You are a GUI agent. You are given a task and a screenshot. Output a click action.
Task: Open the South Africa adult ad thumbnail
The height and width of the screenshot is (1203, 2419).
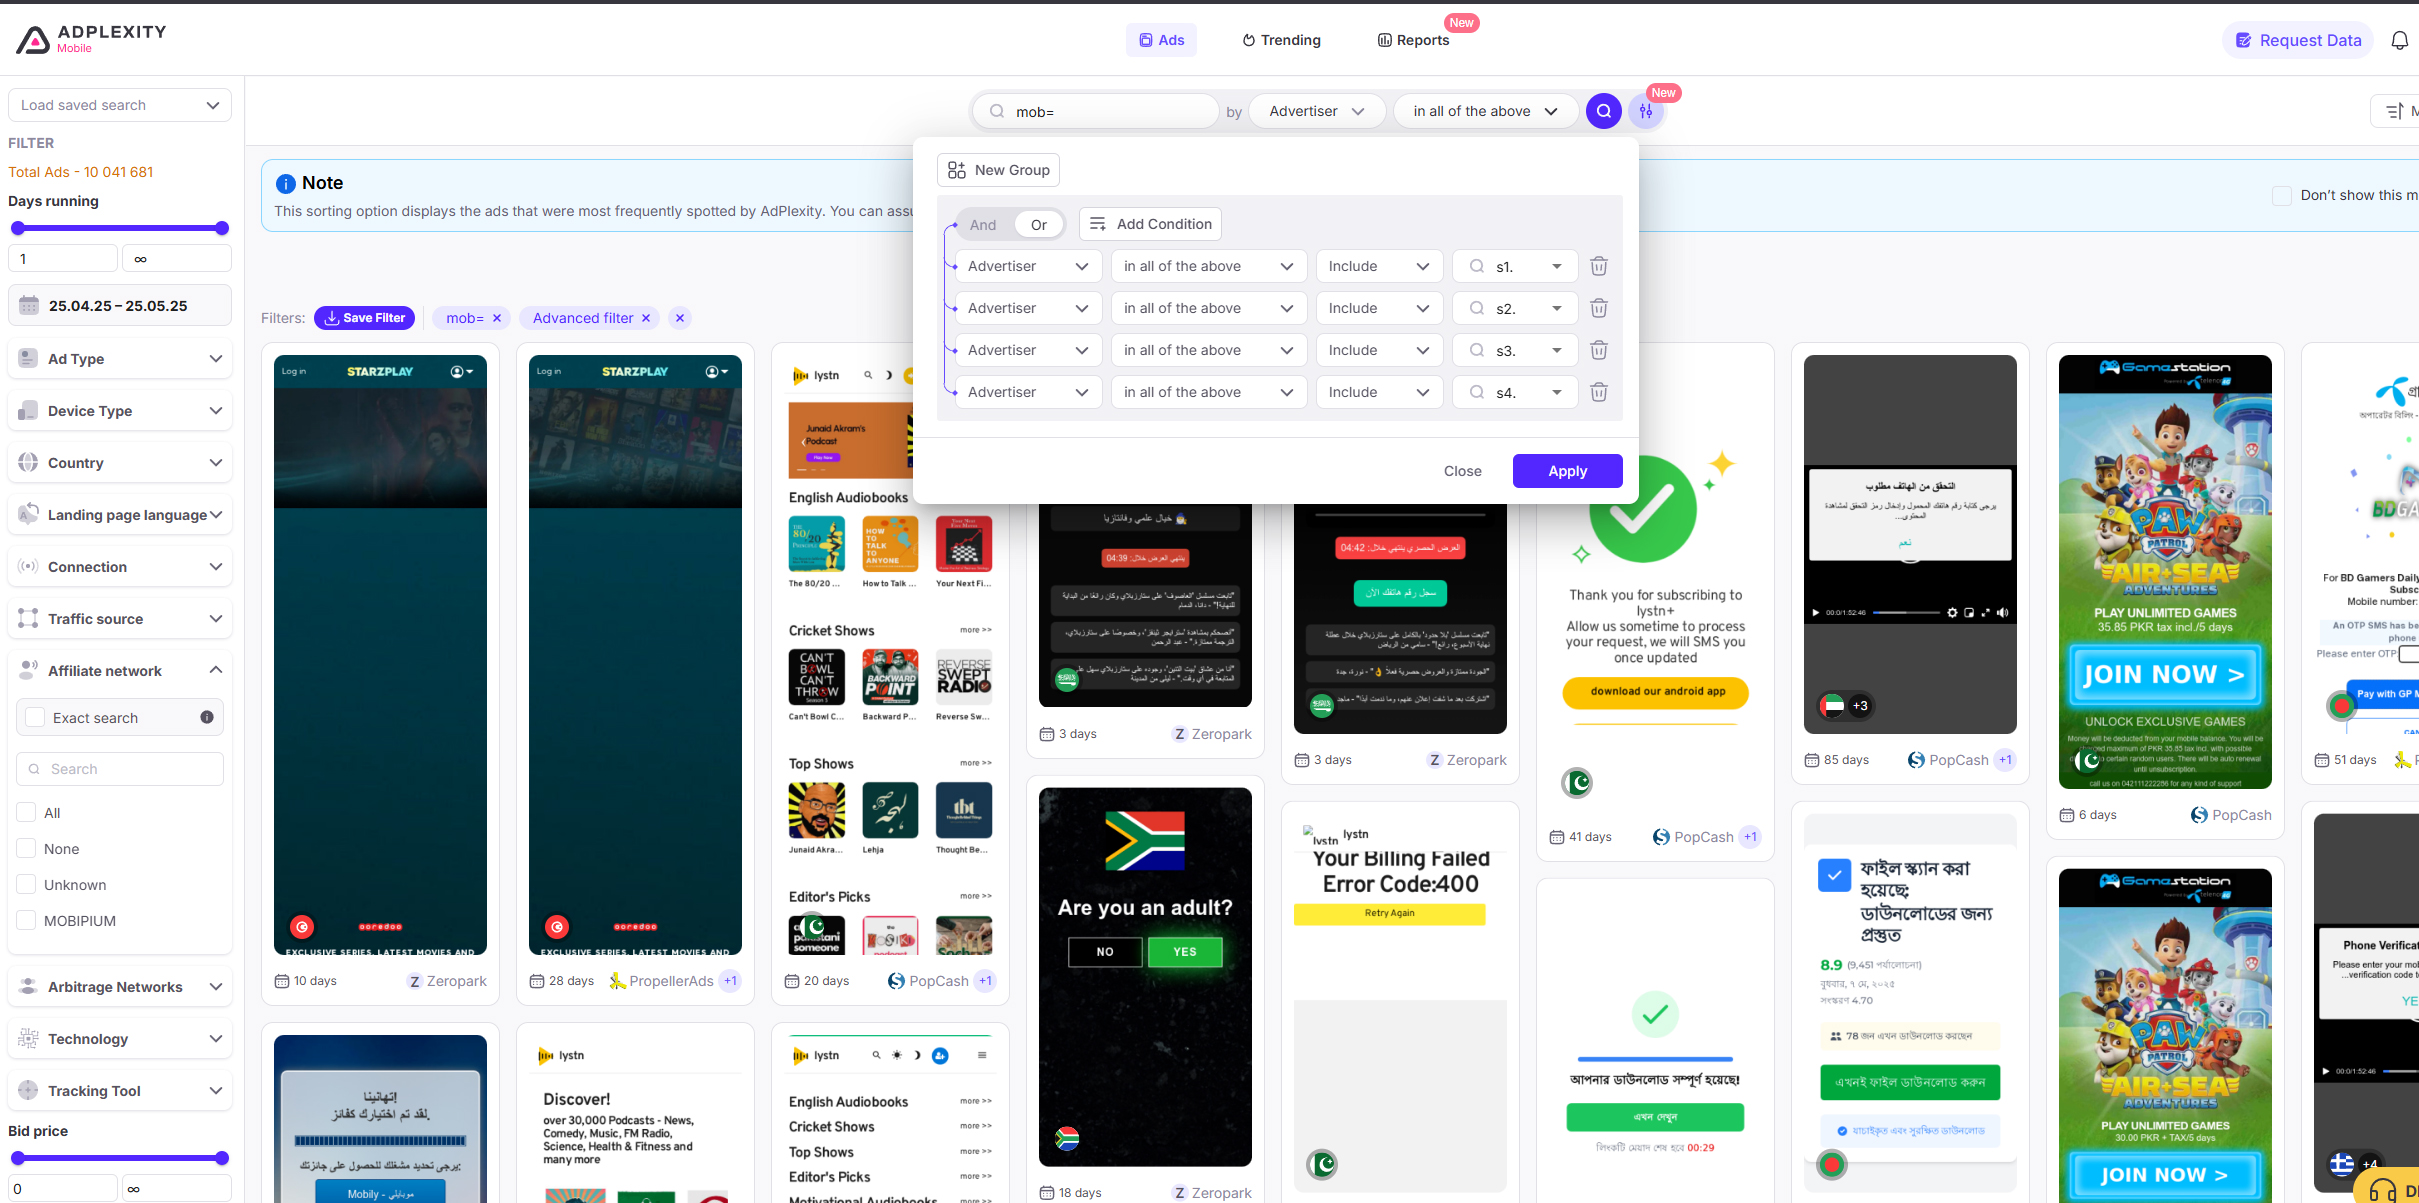(x=1145, y=977)
